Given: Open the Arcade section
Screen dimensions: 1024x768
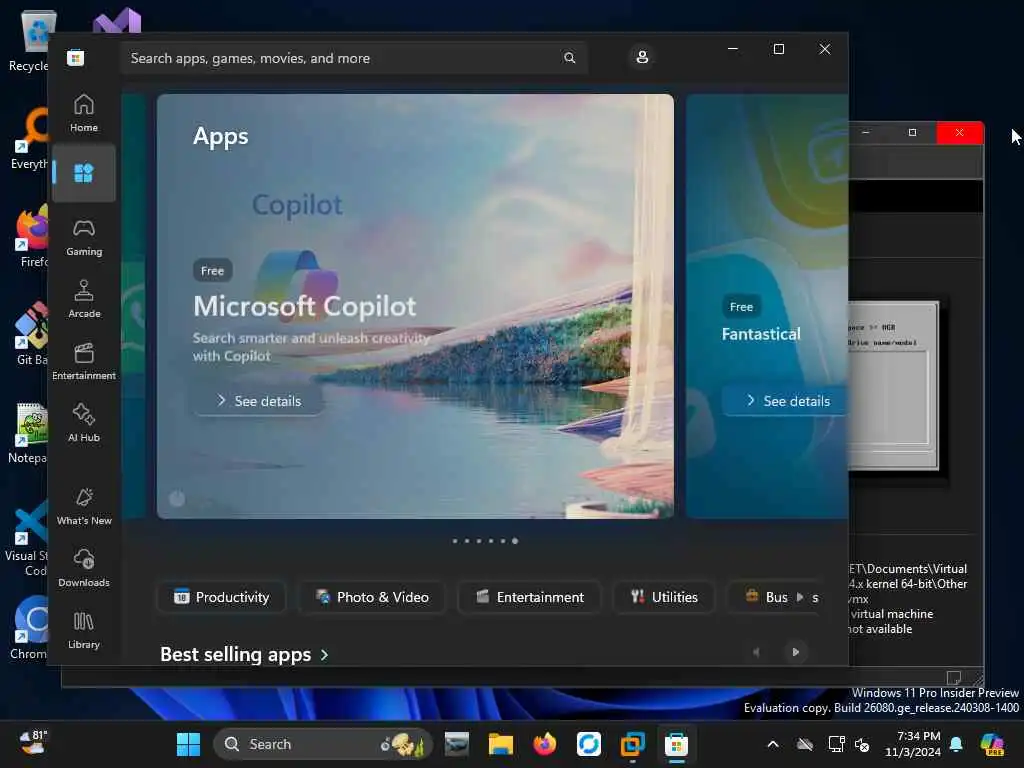Looking at the screenshot, I should (x=84, y=299).
